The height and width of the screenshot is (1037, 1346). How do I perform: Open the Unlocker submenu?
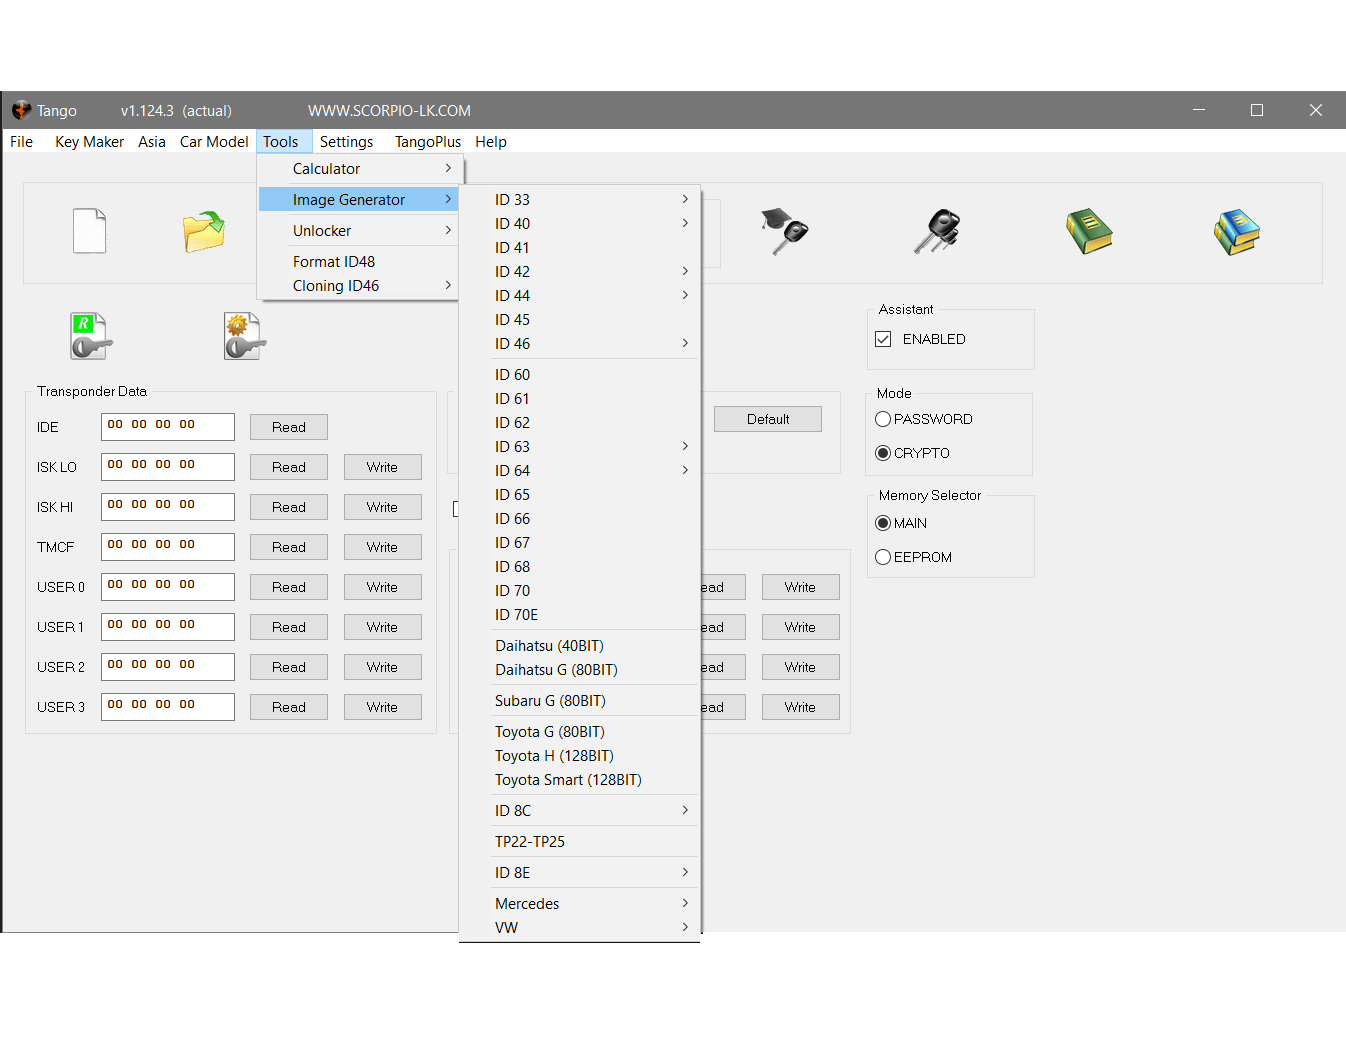click(x=358, y=231)
